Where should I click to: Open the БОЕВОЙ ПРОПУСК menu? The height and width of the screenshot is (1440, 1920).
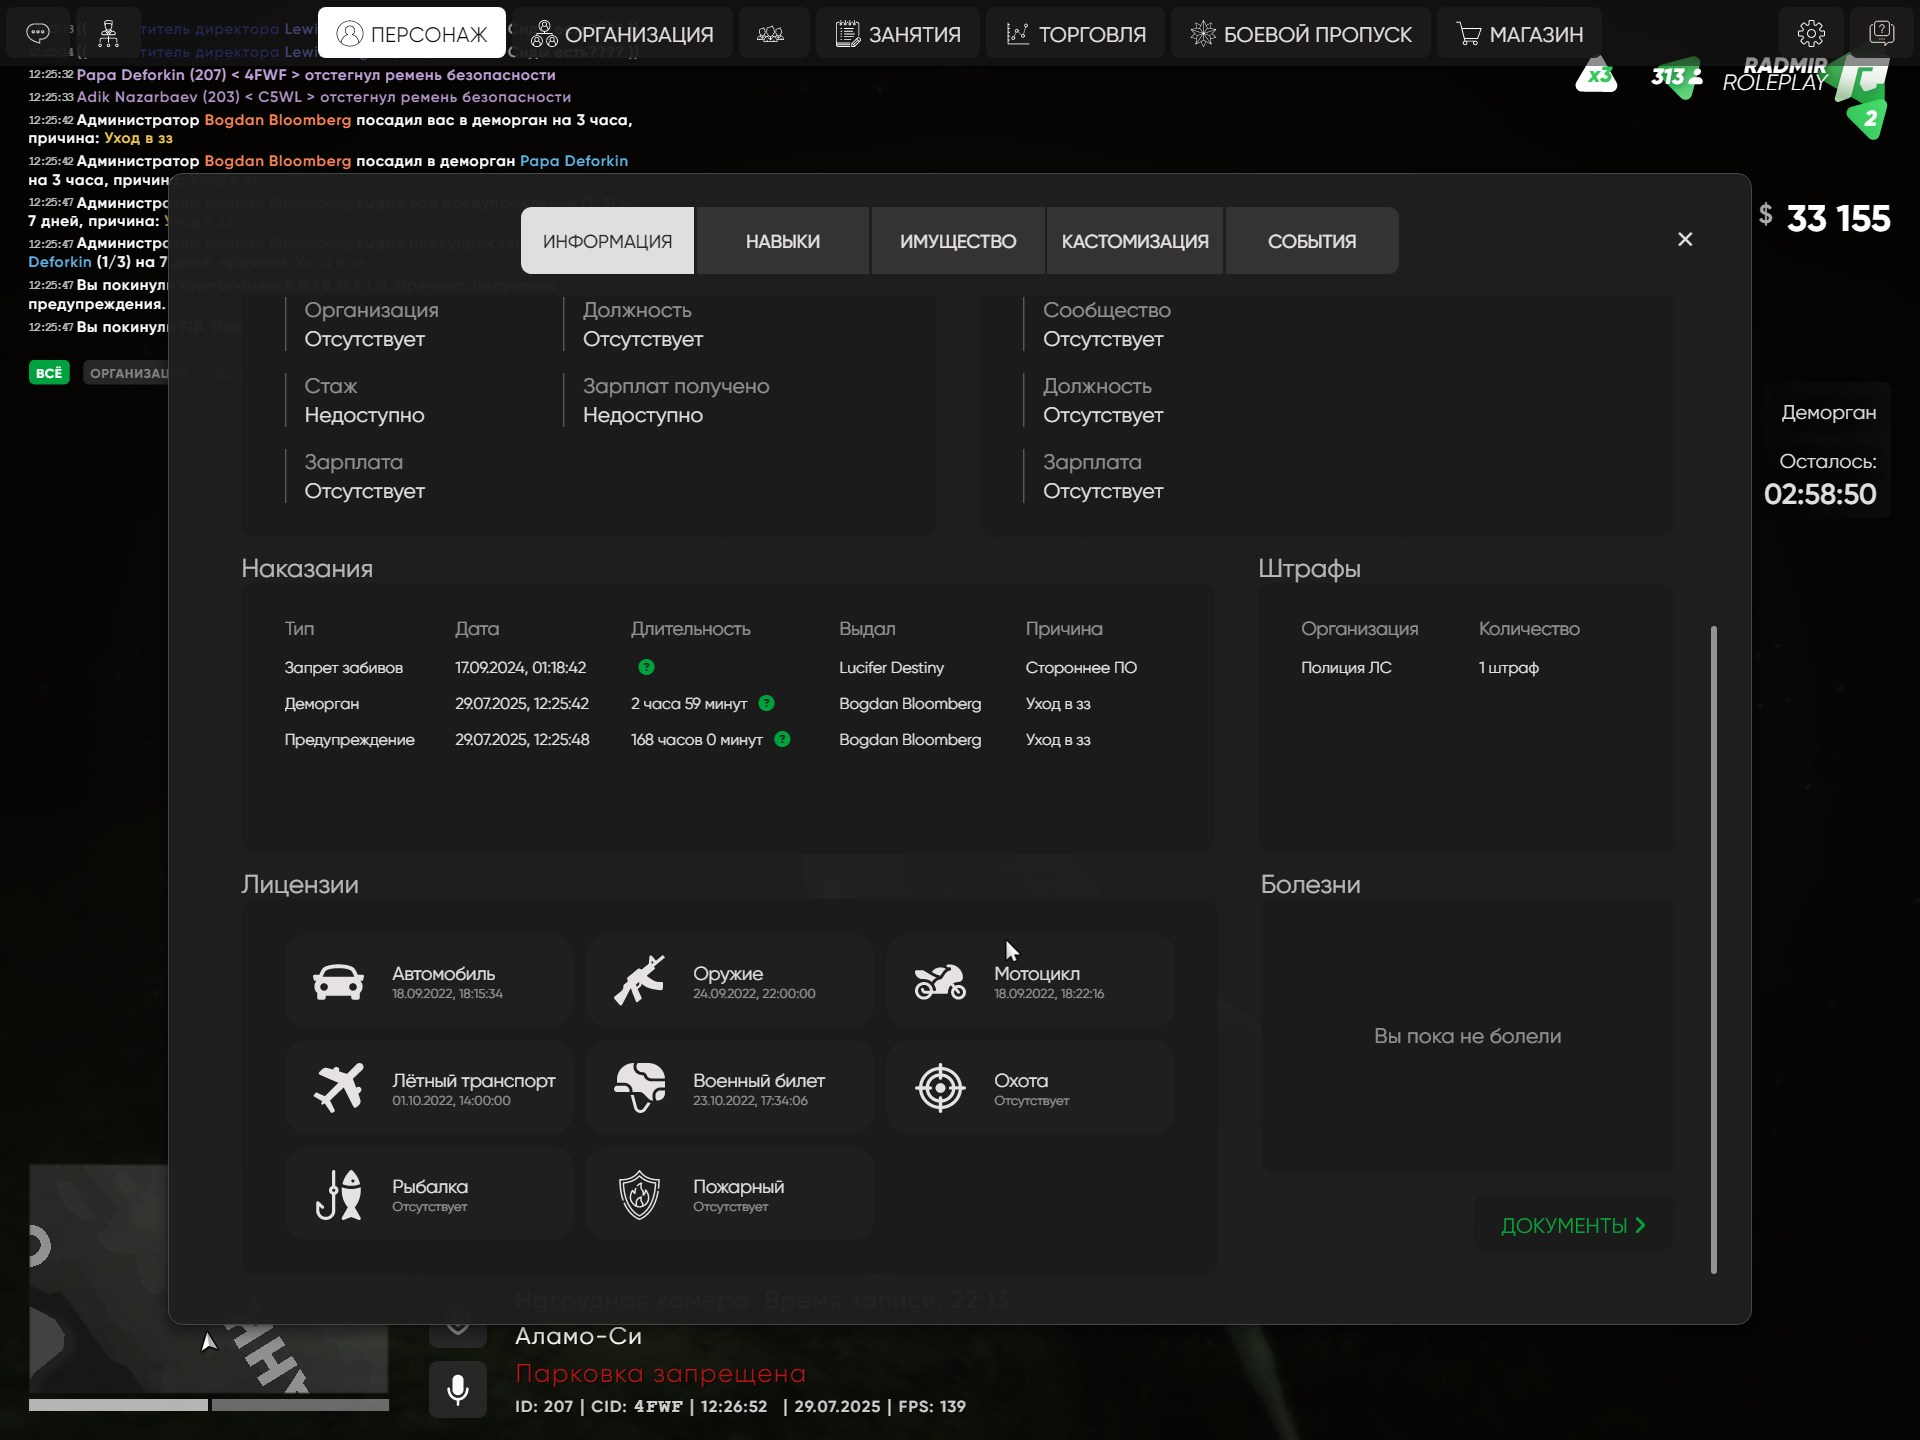pyautogui.click(x=1300, y=34)
